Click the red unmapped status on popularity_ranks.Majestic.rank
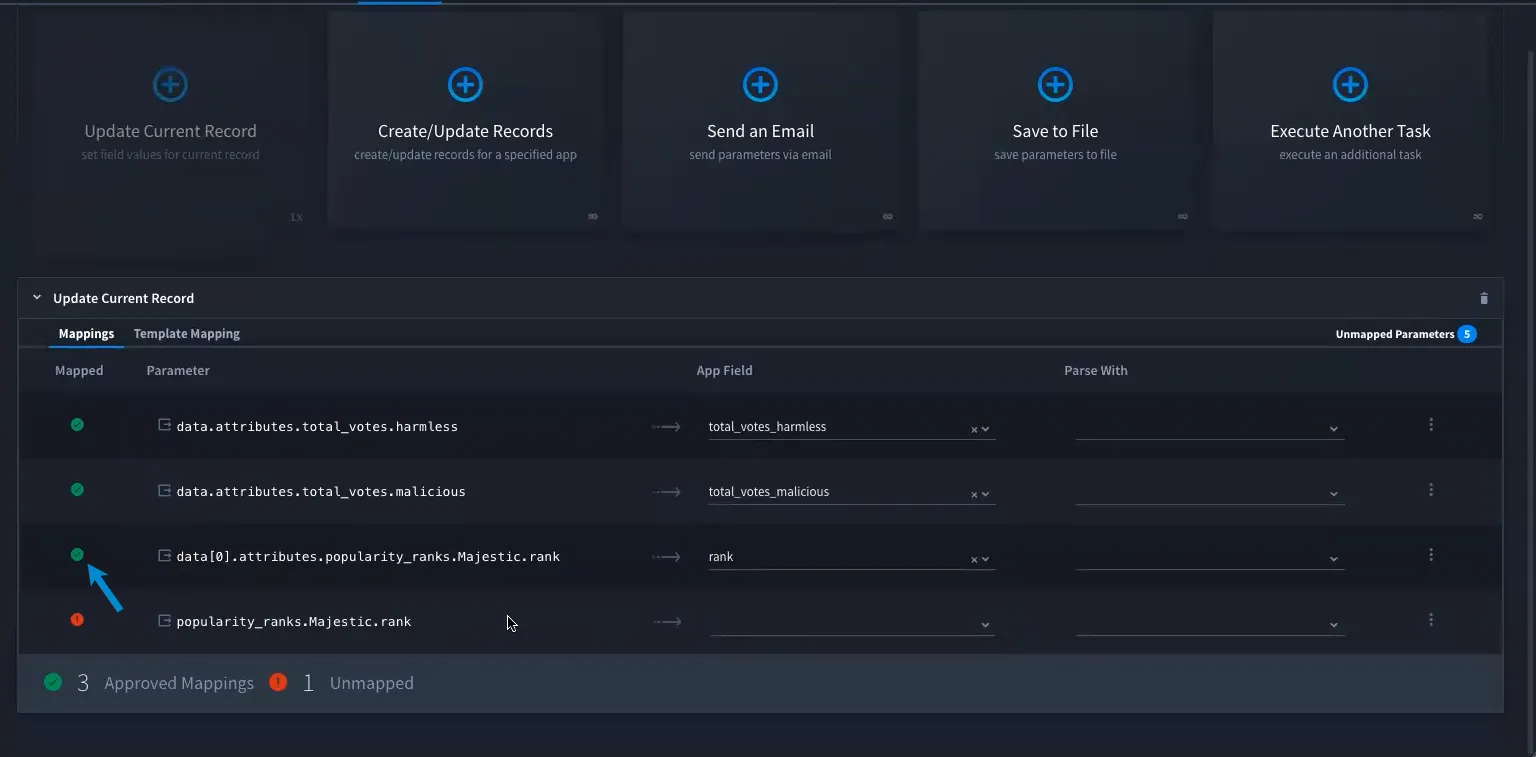 pyautogui.click(x=77, y=620)
